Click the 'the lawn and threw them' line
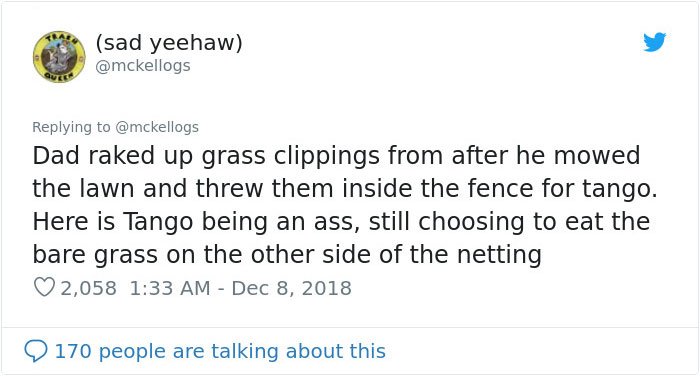This screenshot has height=376, width=700. click(x=345, y=188)
